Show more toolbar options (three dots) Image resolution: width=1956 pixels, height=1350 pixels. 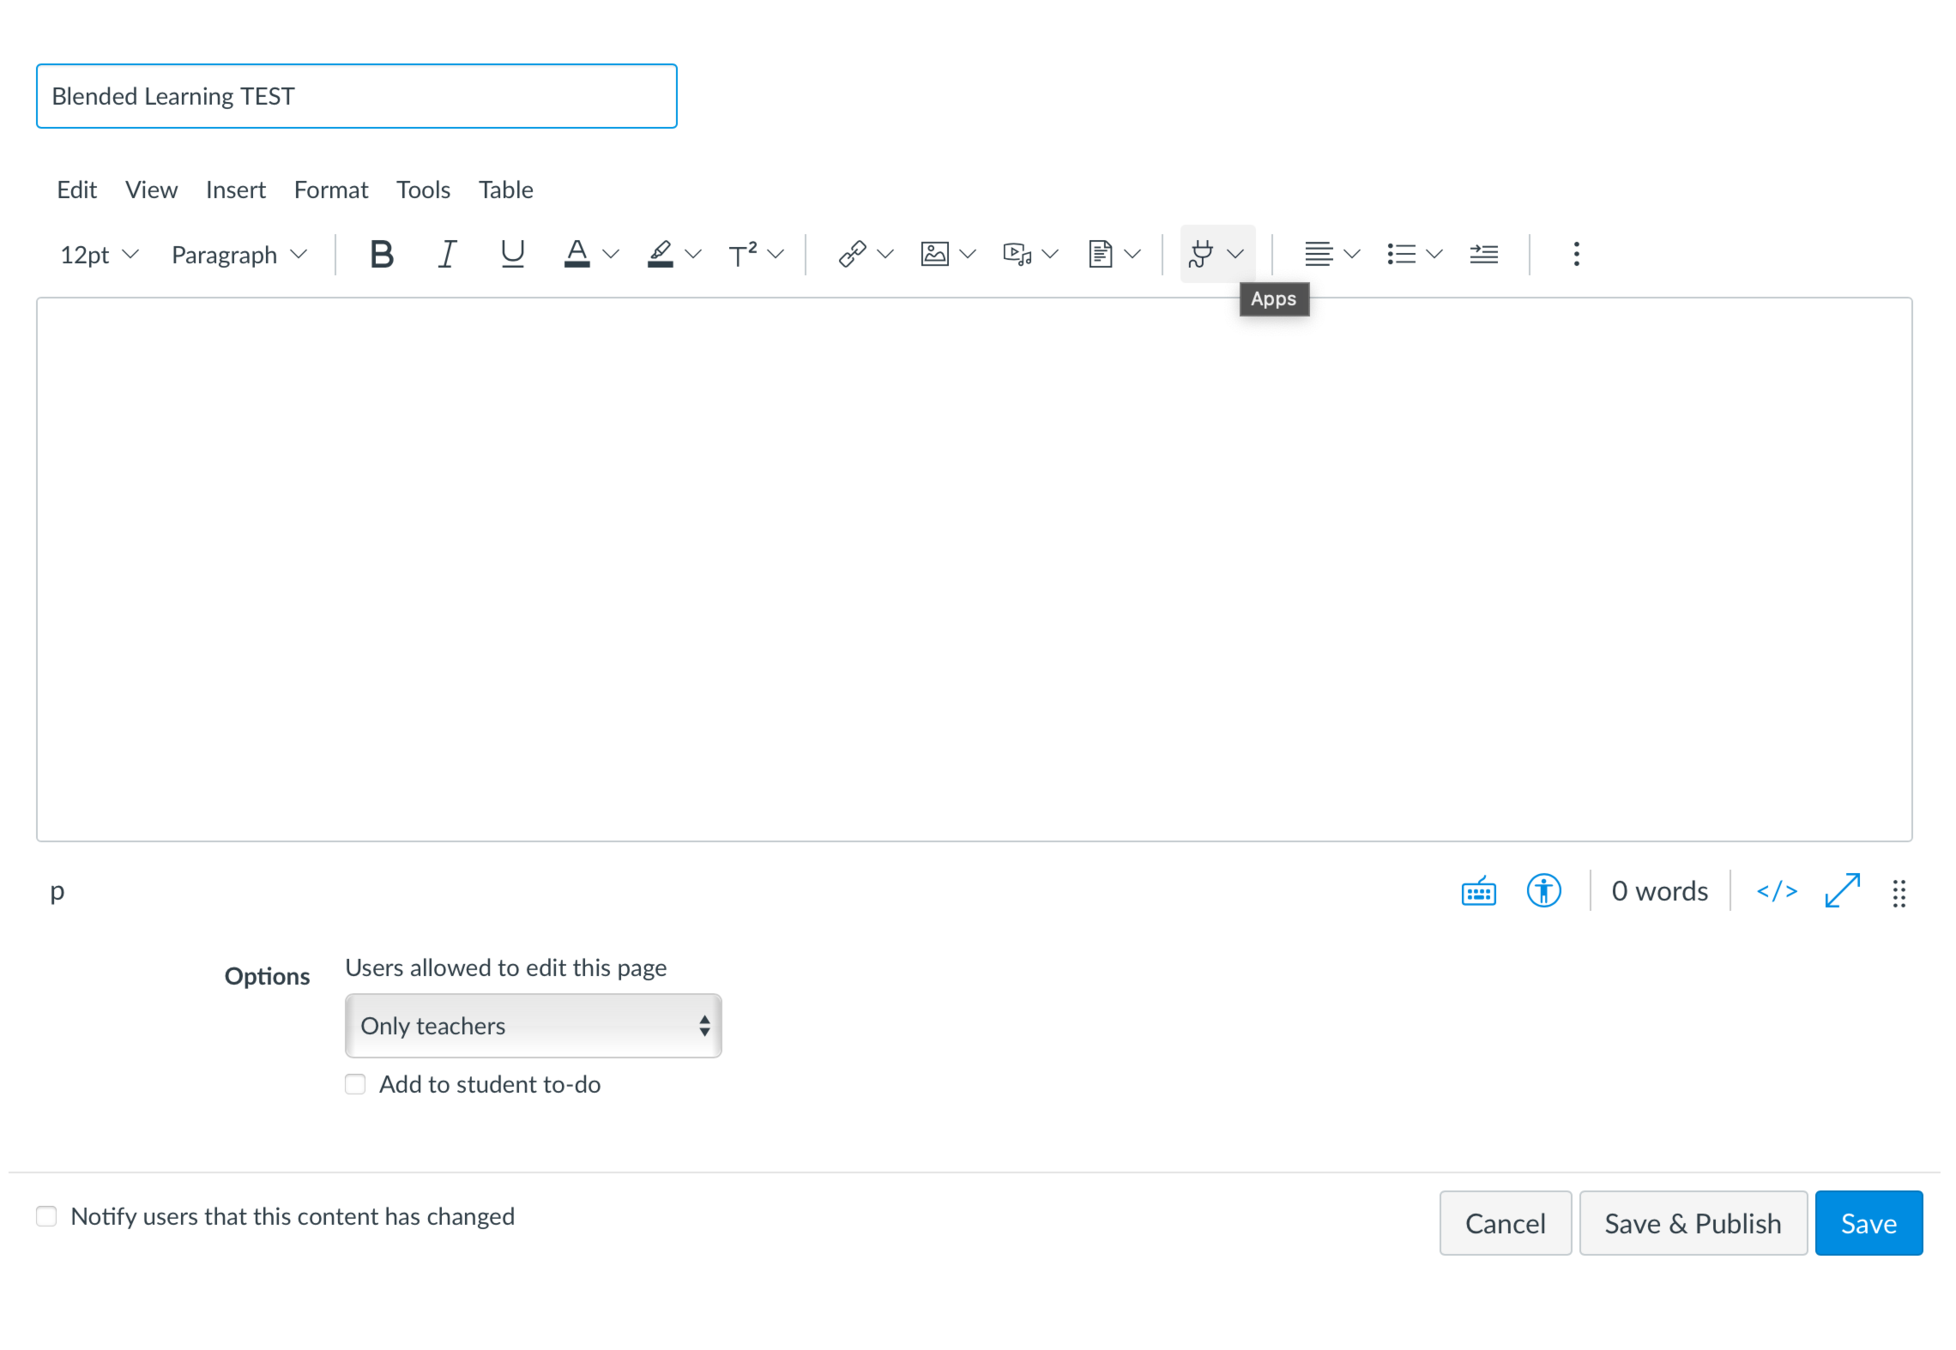pos(1576,254)
